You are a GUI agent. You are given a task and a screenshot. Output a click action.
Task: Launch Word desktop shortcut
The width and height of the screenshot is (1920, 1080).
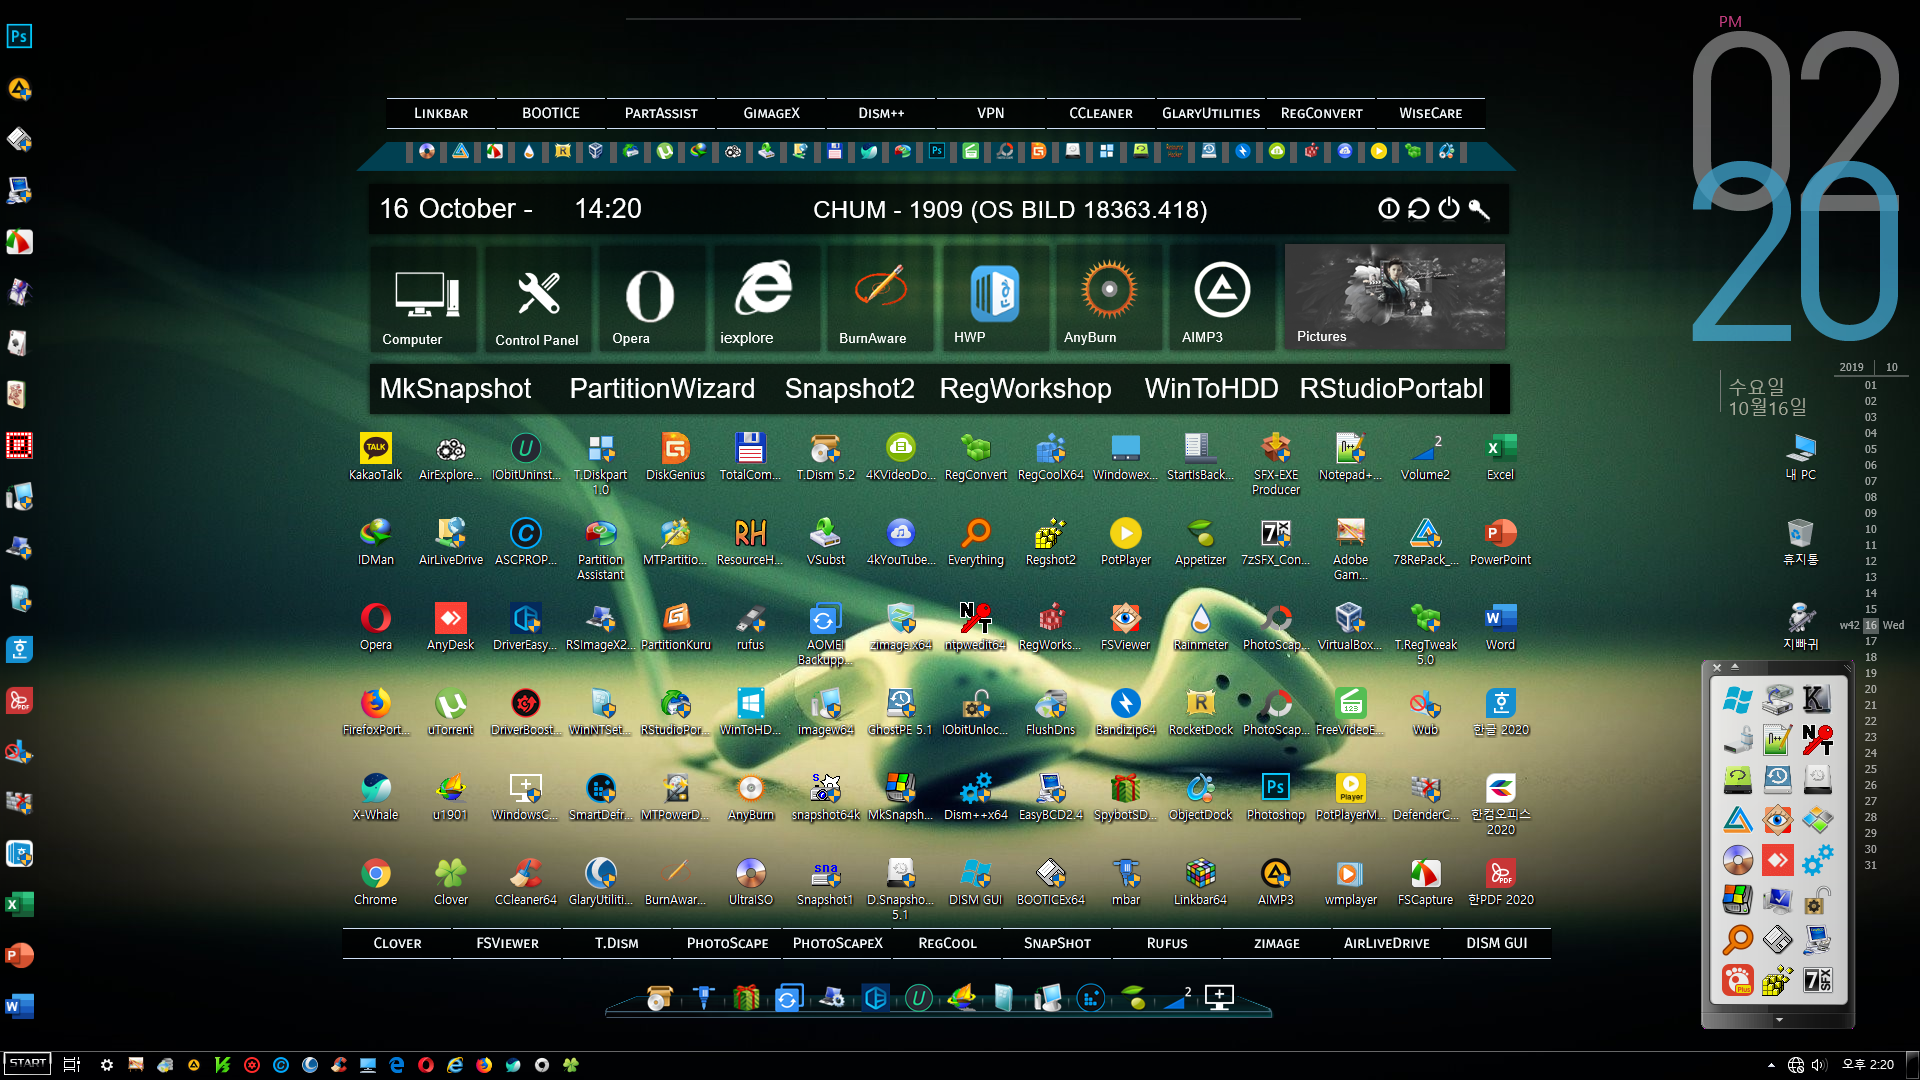click(x=1500, y=627)
